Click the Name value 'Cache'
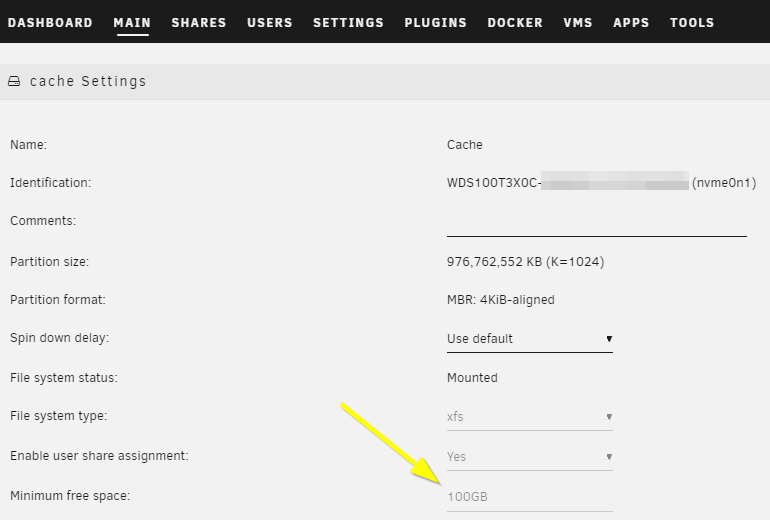Viewport: 770px width, 520px height. (x=465, y=145)
